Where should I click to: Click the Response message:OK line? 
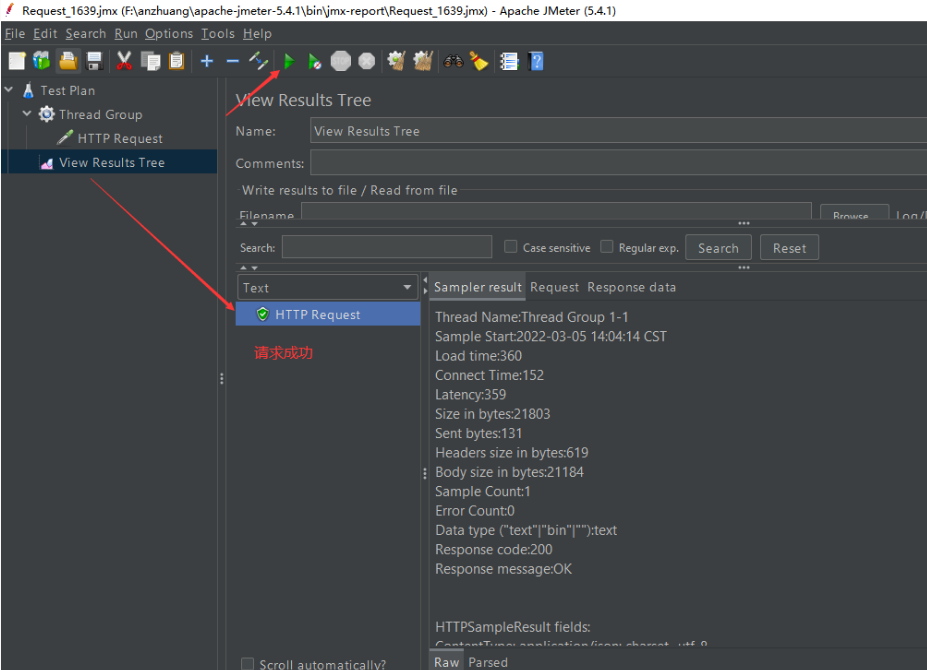[503, 569]
